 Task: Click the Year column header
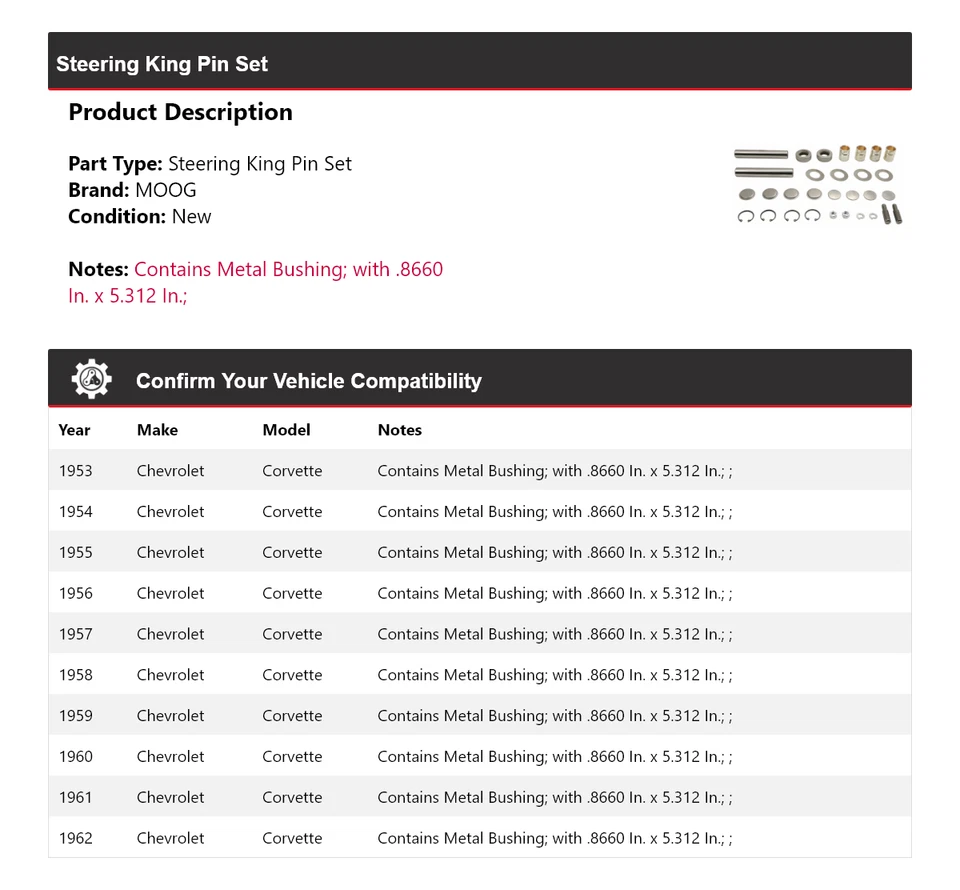tap(74, 430)
